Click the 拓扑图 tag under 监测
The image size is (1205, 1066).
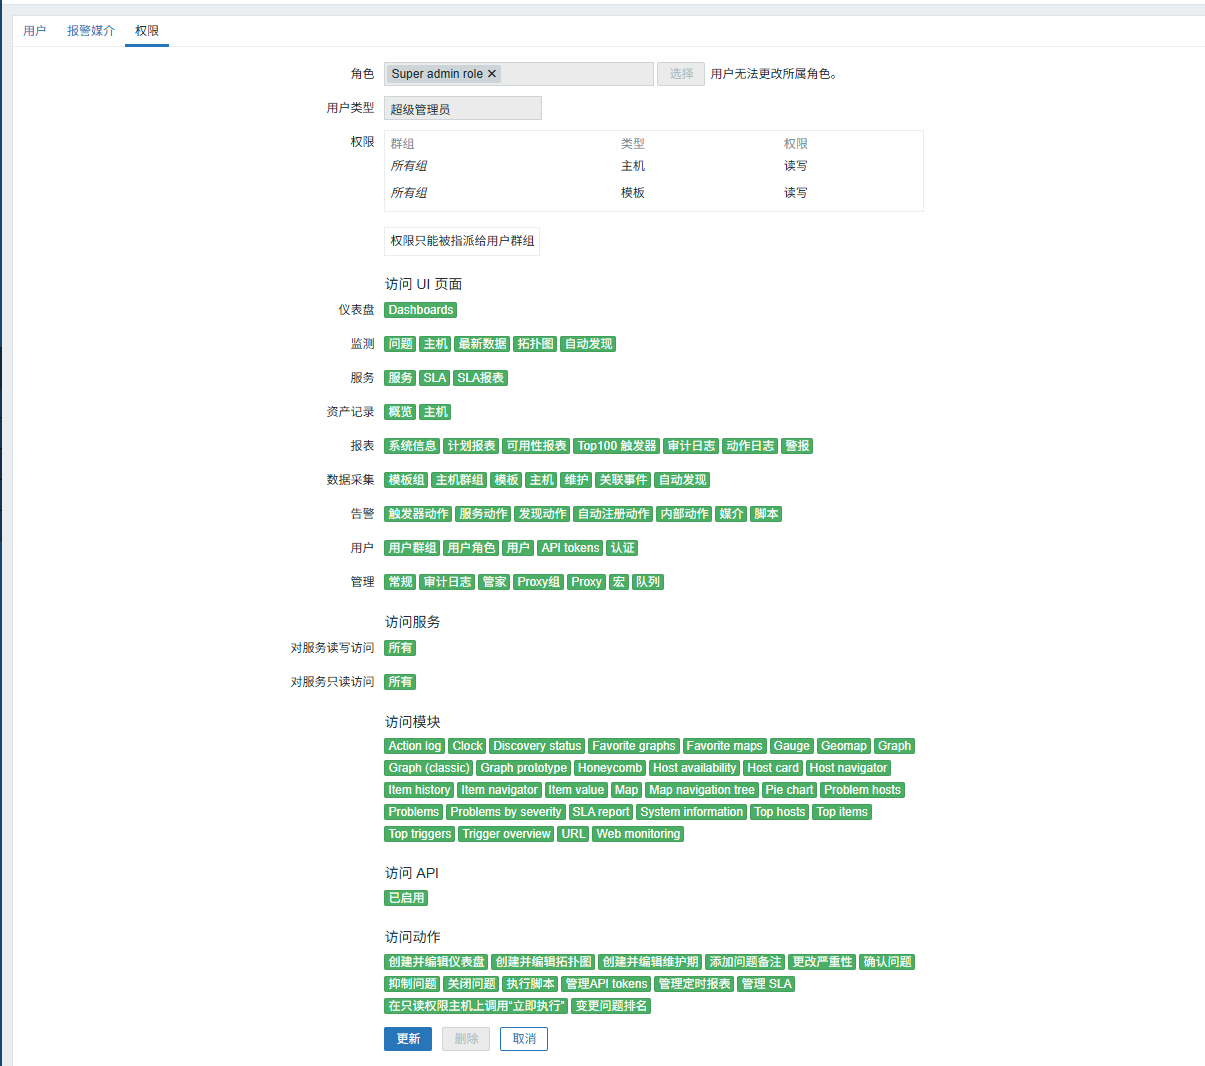coord(535,344)
